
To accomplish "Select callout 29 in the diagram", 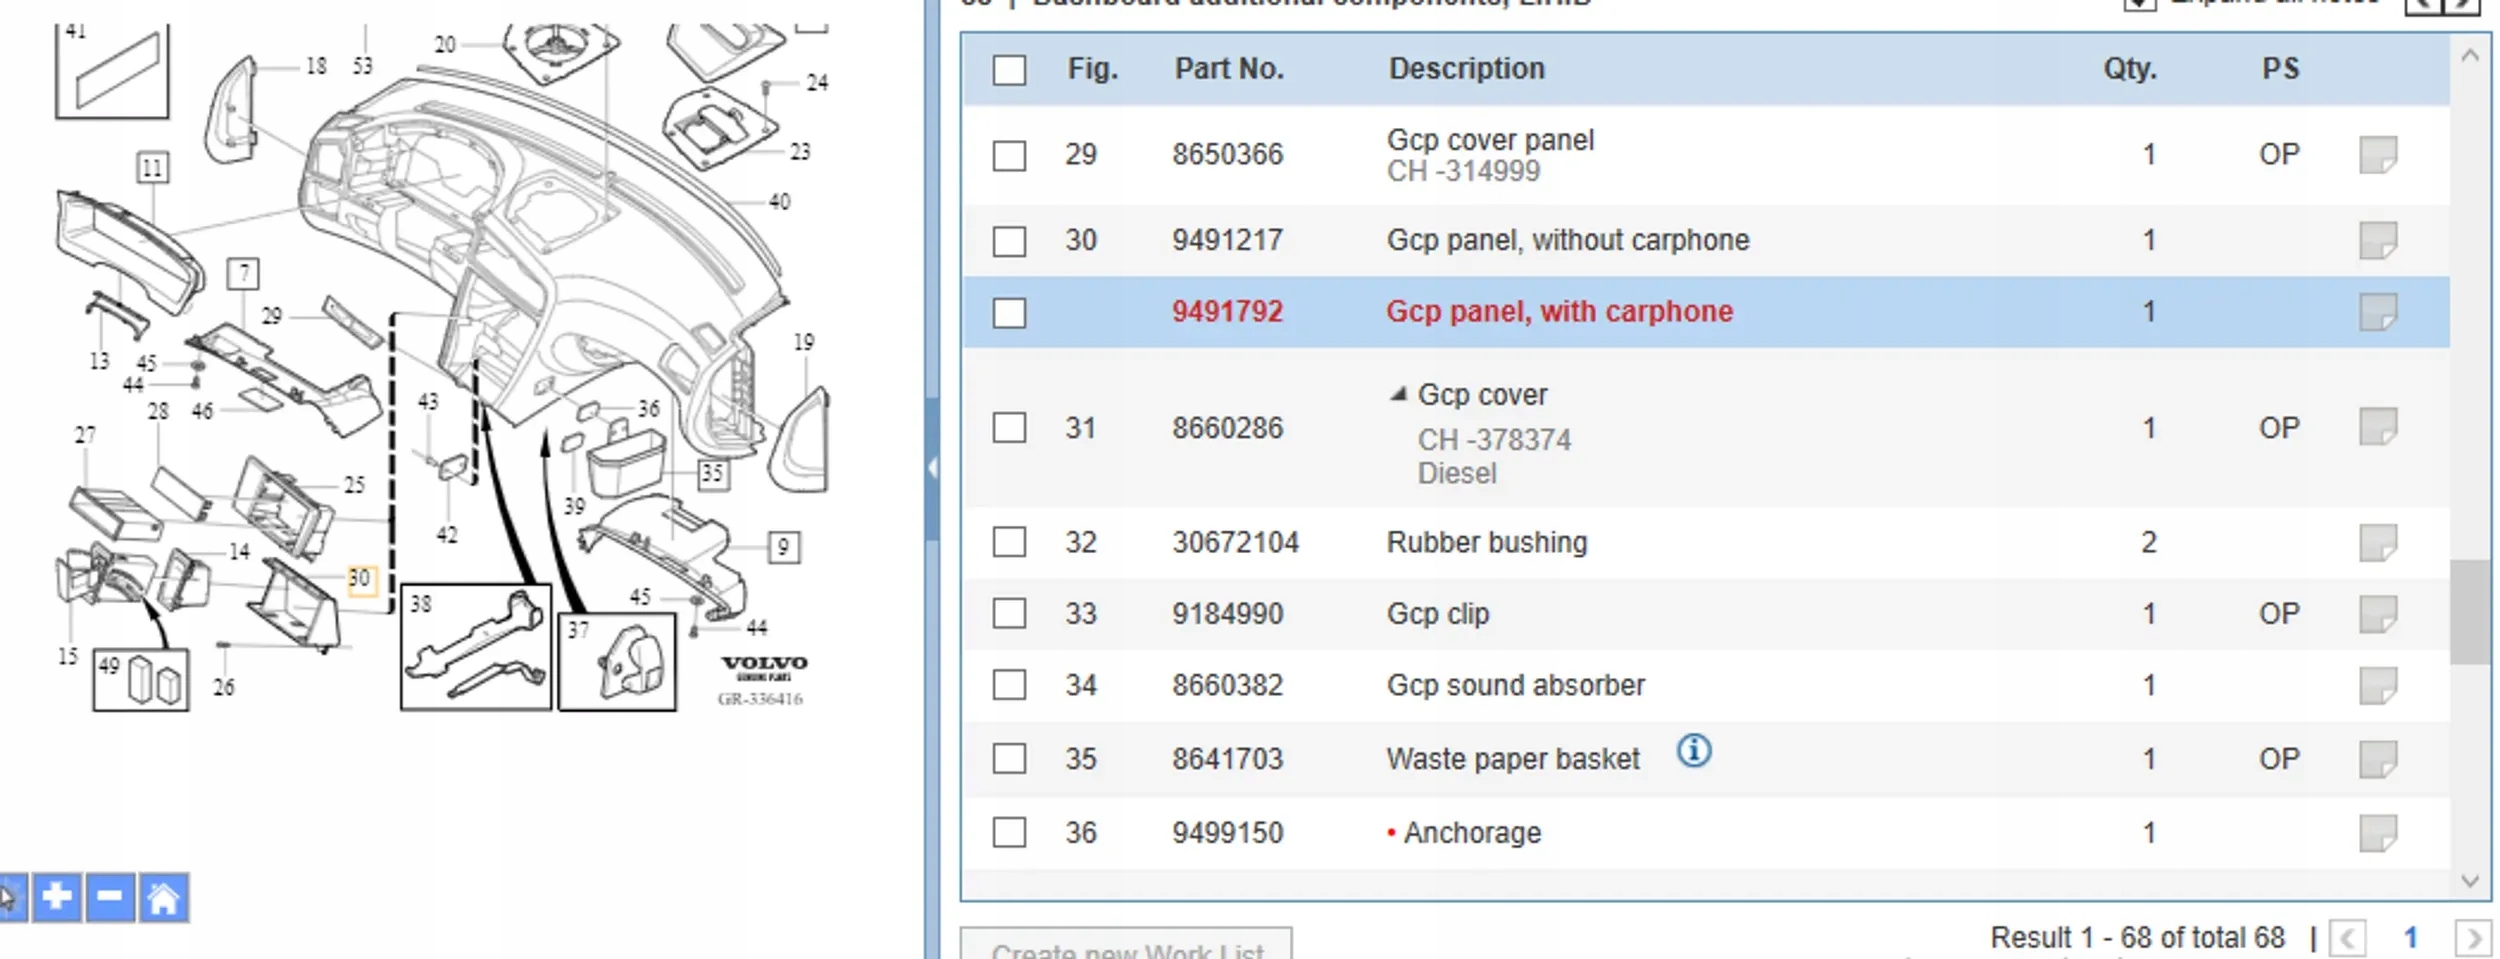I will [x=272, y=316].
